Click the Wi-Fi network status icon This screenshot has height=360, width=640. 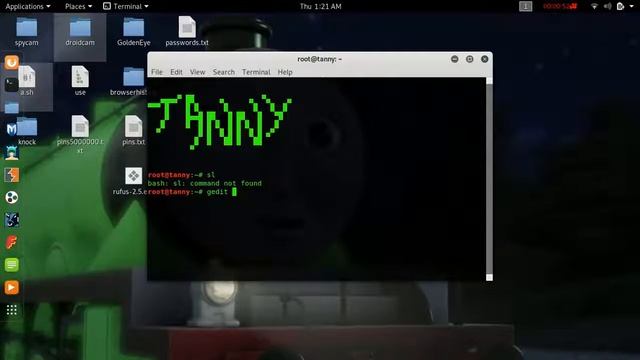click(594, 6)
